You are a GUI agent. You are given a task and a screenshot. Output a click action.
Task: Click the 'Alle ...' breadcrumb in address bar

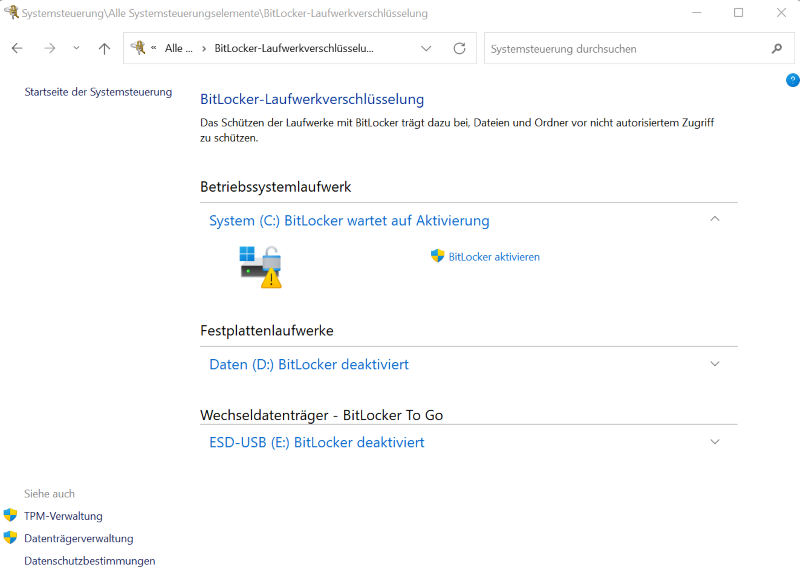coord(178,48)
